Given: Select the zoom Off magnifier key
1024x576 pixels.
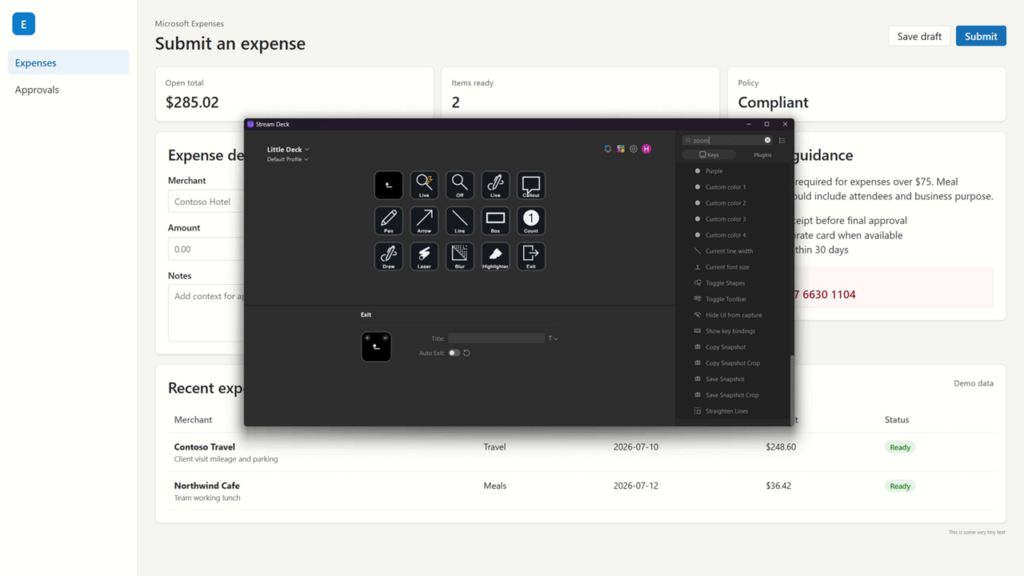Looking at the screenshot, I should [460, 185].
